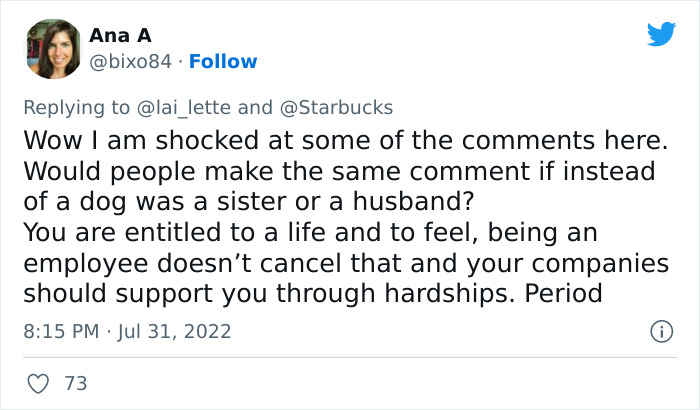Open the tweet info circle icon

[660, 329]
